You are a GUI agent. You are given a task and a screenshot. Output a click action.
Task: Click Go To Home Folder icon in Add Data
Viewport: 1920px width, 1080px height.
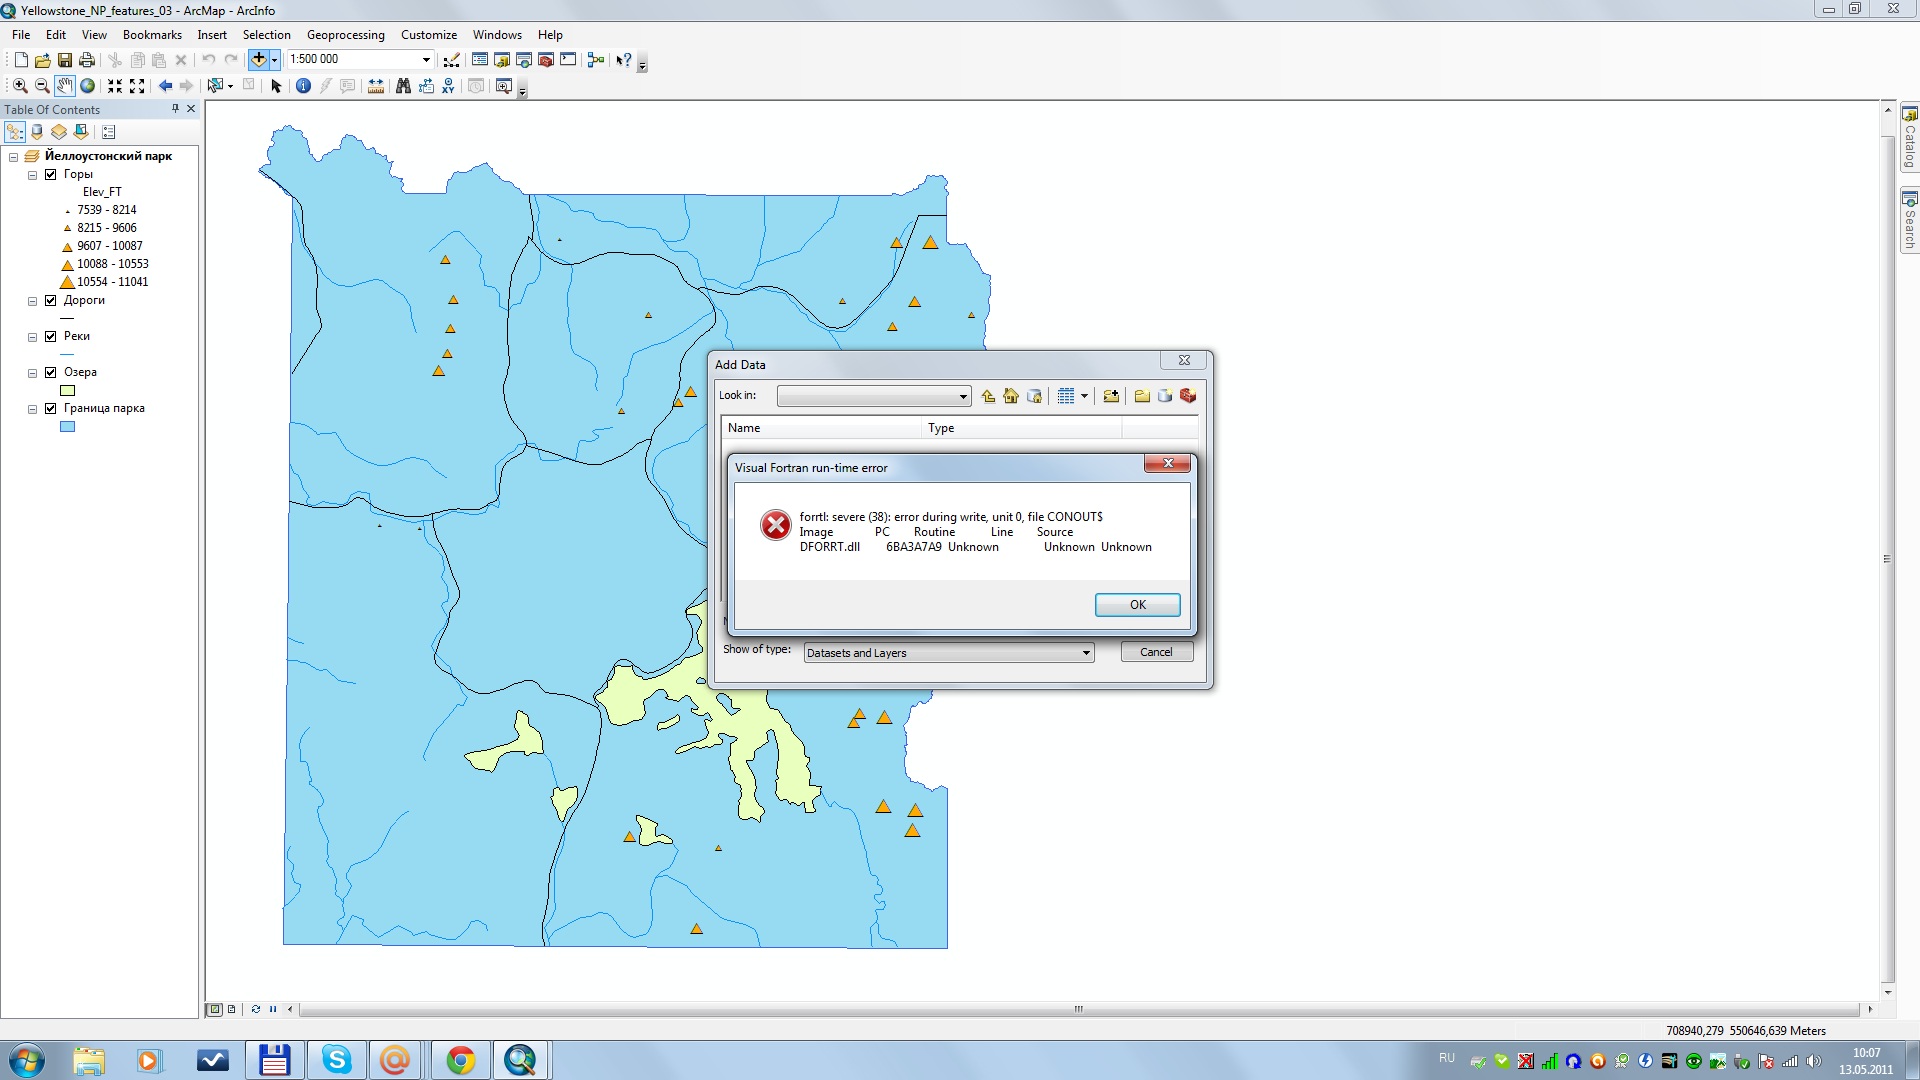pyautogui.click(x=1011, y=396)
